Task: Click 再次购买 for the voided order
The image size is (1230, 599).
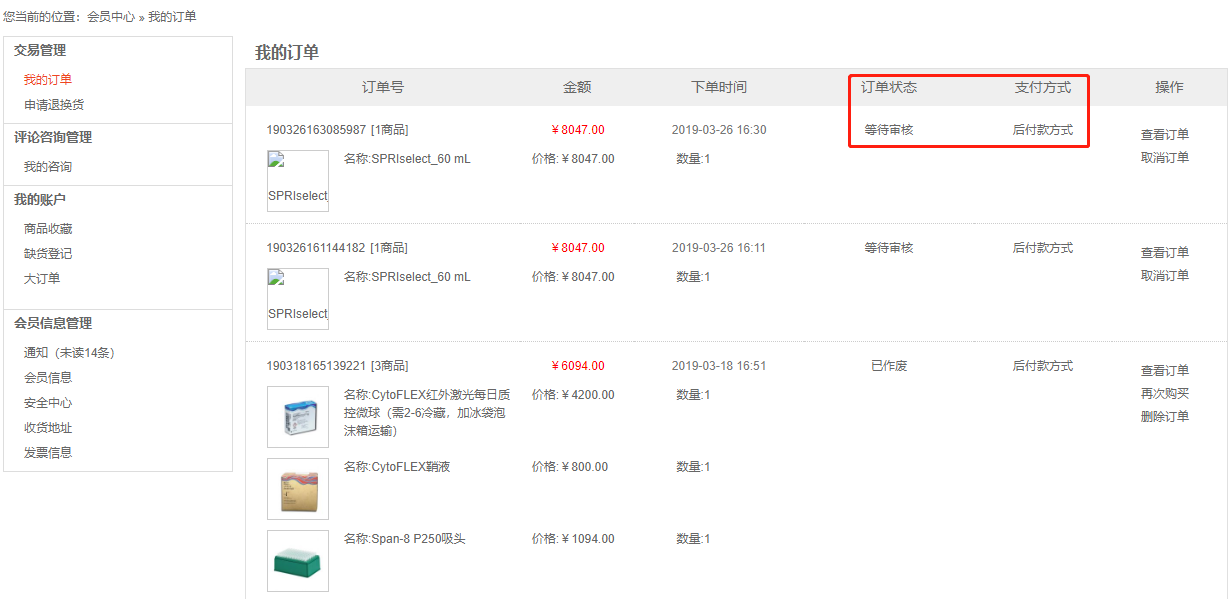Action: [1165, 394]
